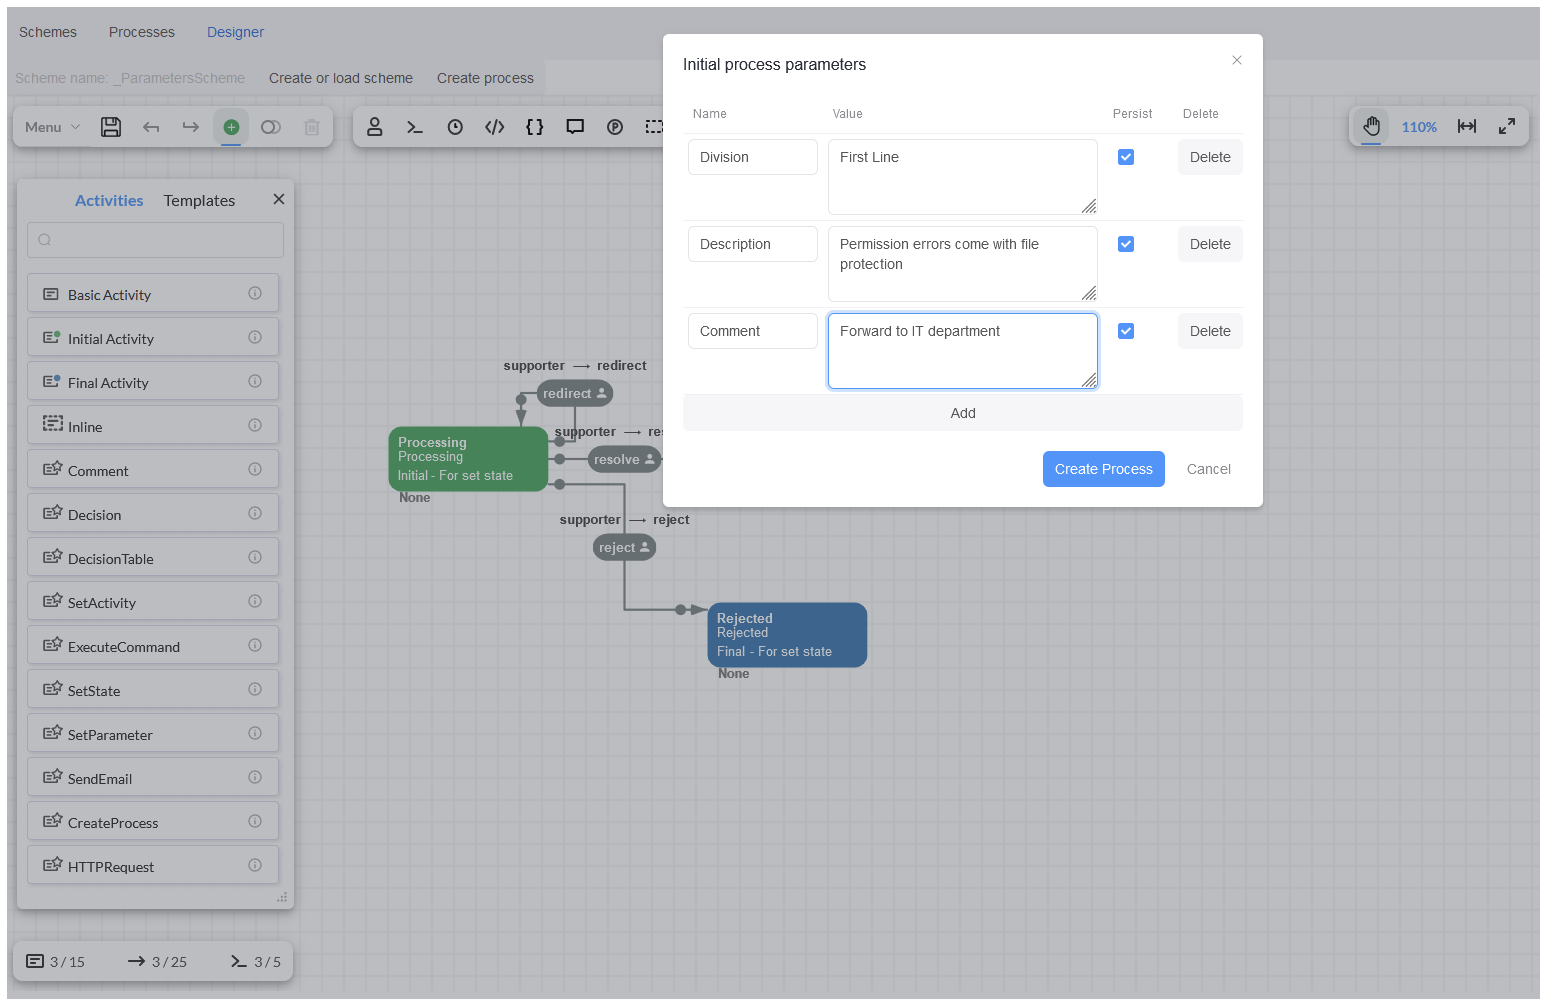Image resolution: width=1548 pixels, height=1006 pixels.
Task: Close the Activities panel
Action: (x=279, y=199)
